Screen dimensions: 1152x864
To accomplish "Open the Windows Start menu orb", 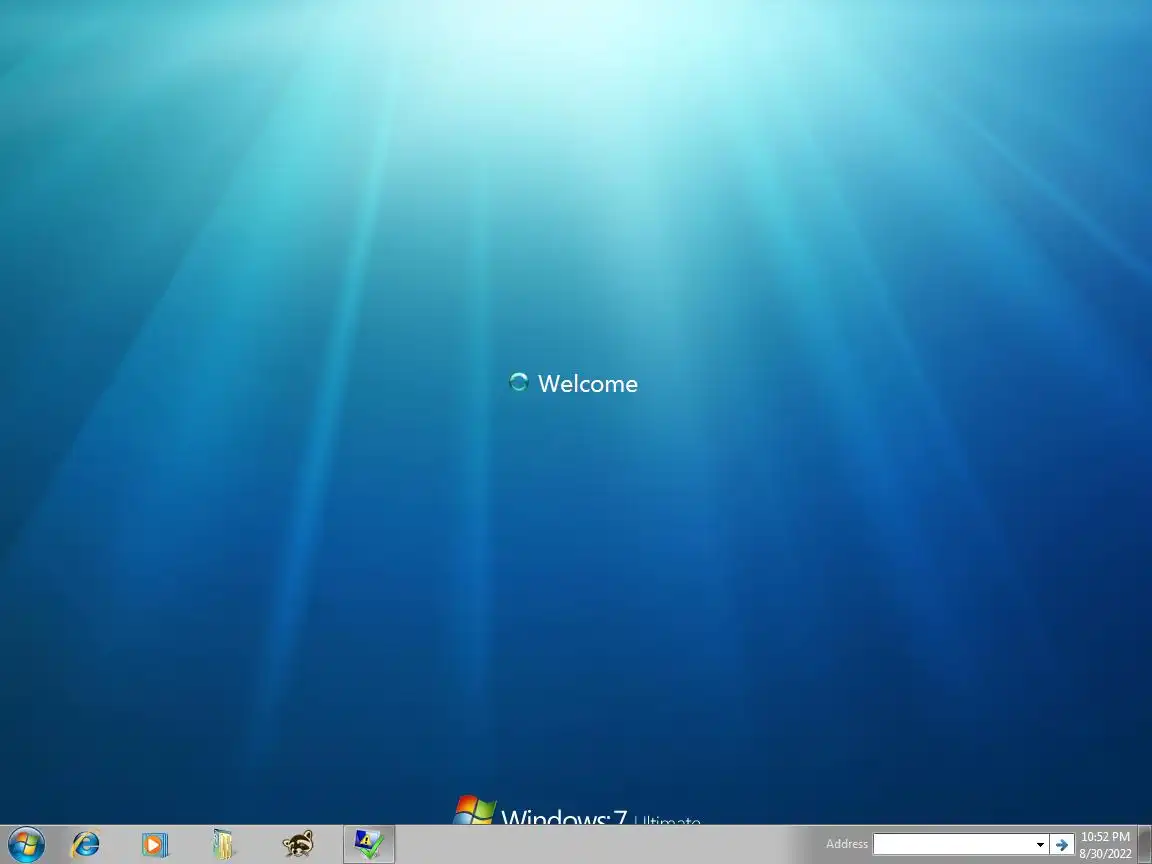I will 26,844.
